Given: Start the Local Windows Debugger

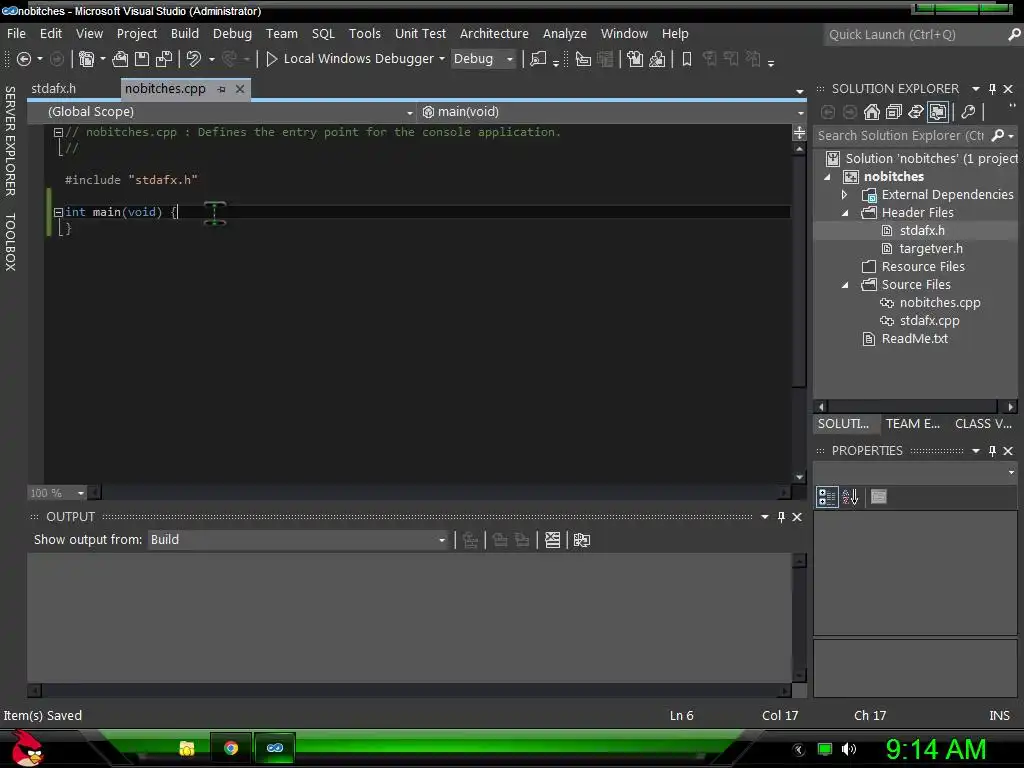Looking at the screenshot, I should (x=350, y=59).
